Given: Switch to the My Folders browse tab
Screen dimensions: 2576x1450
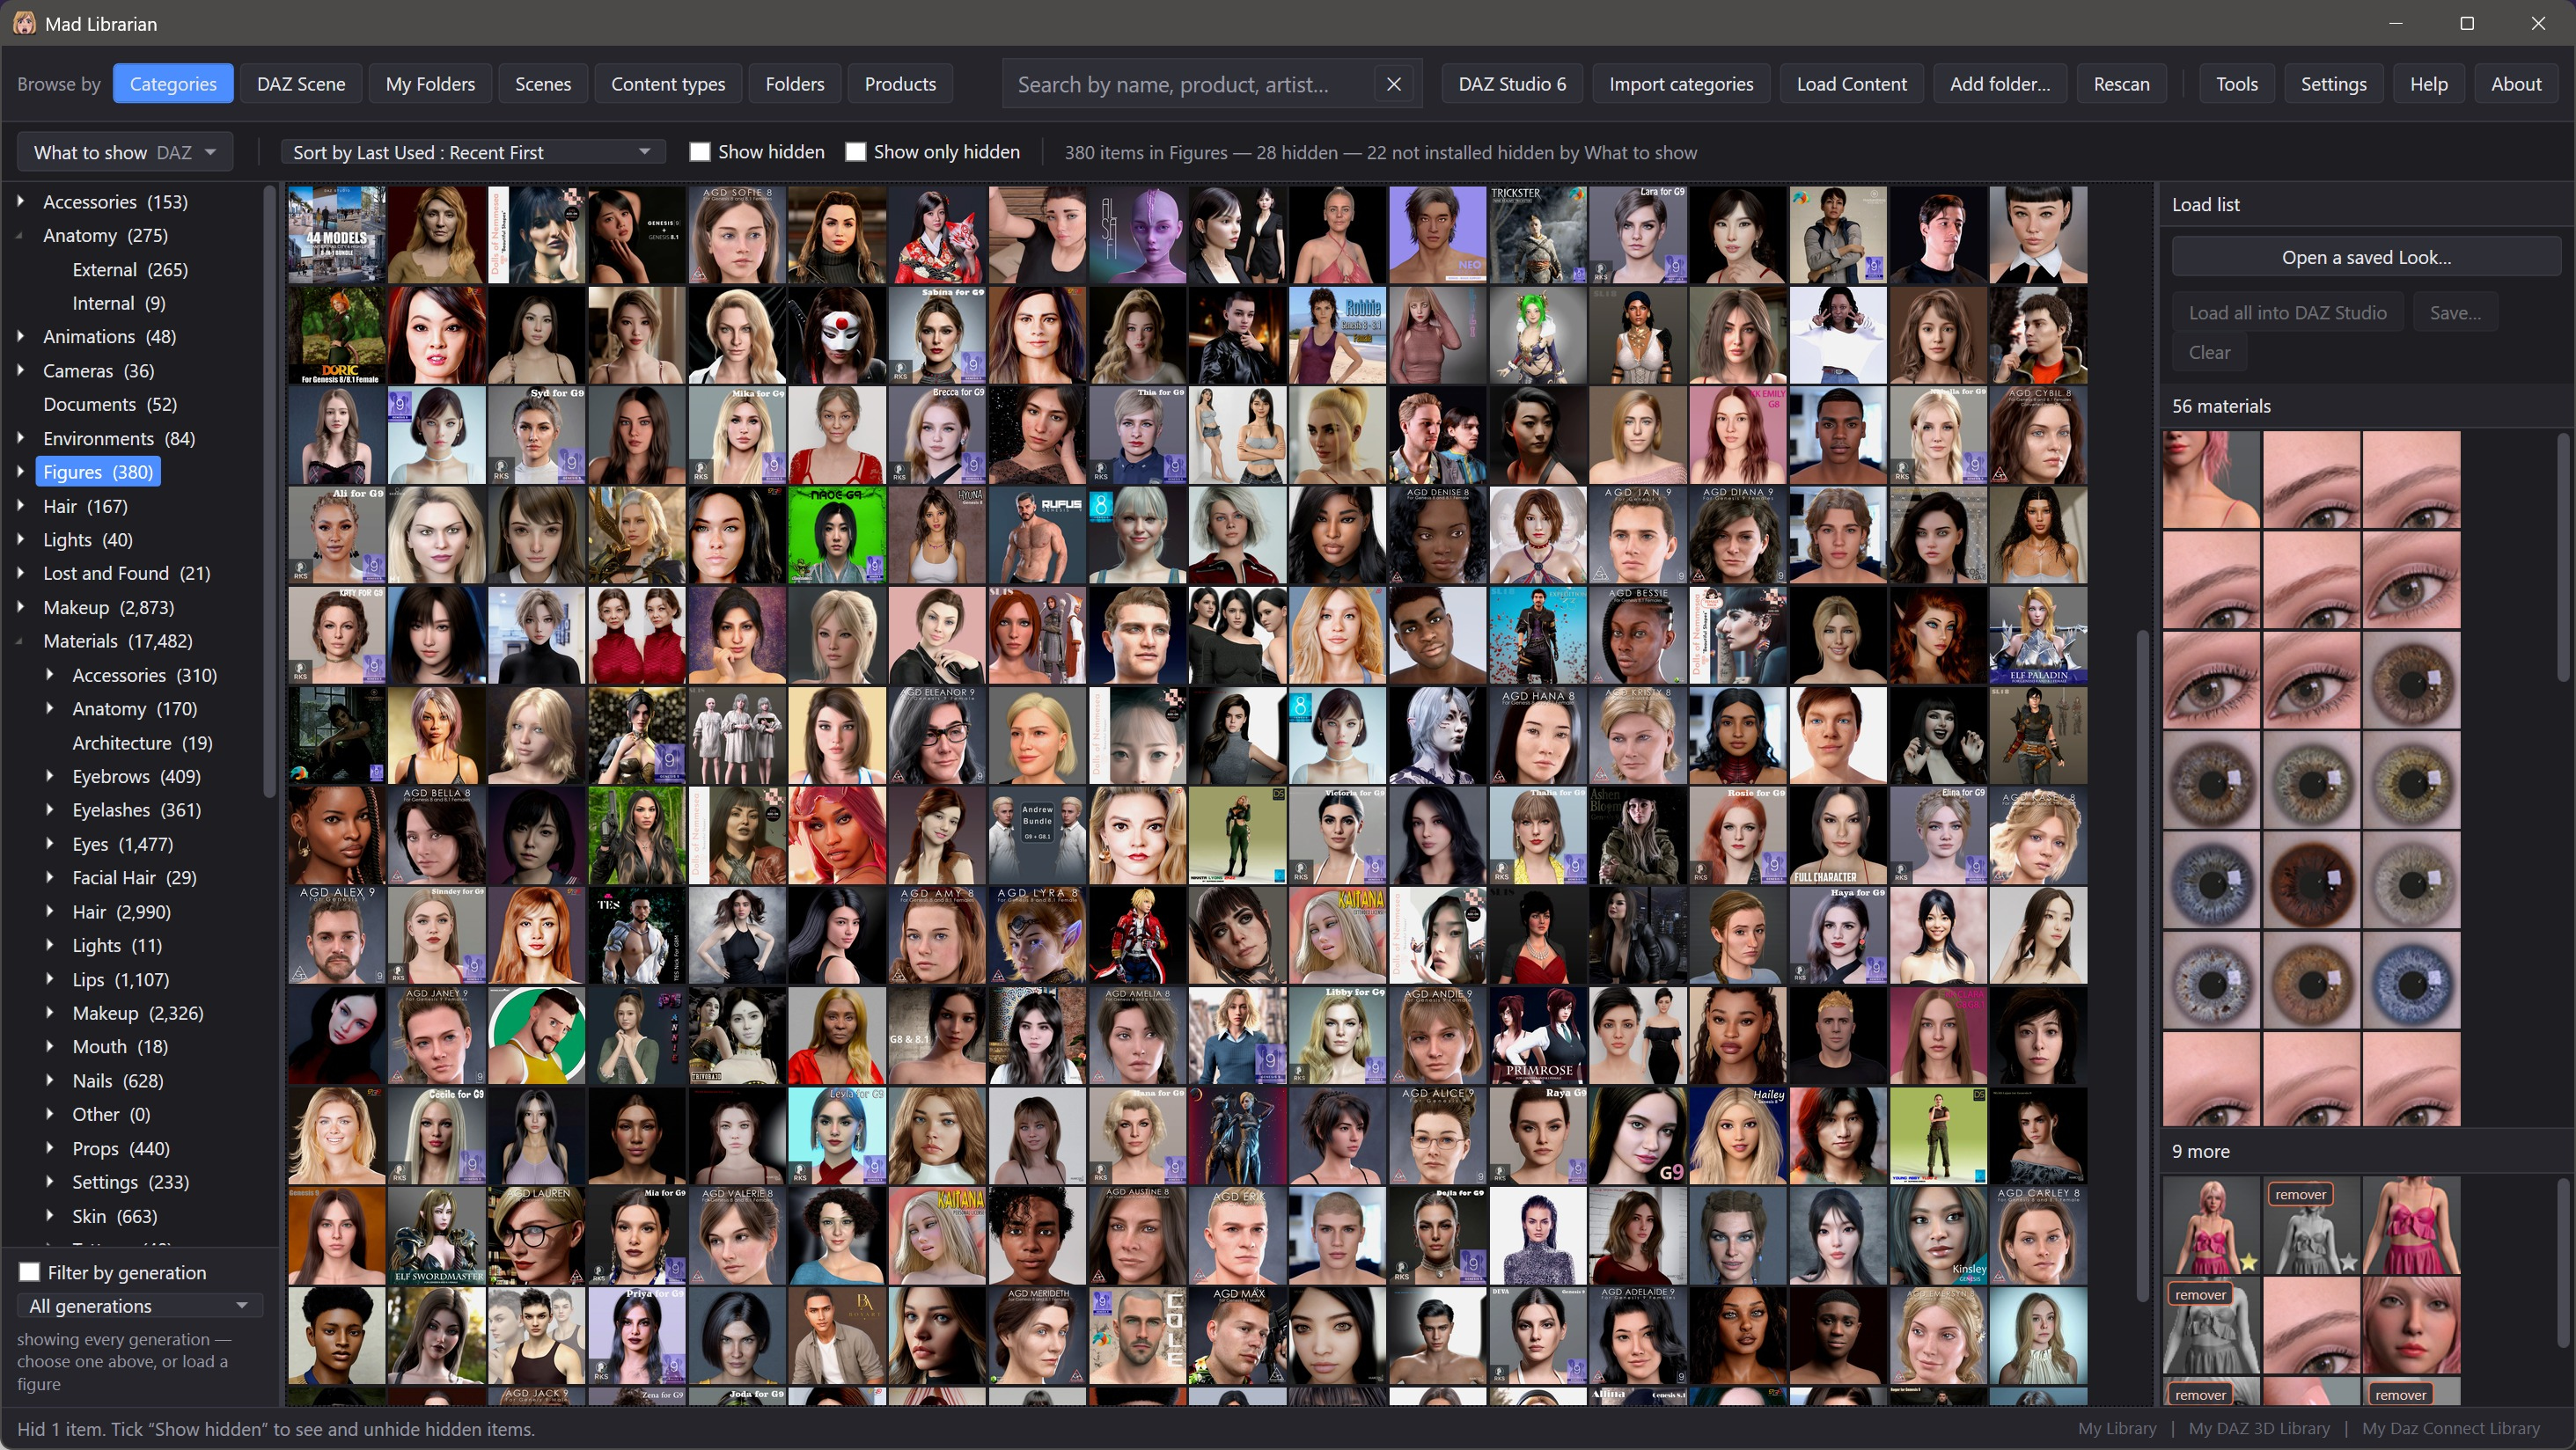Looking at the screenshot, I should tap(430, 84).
